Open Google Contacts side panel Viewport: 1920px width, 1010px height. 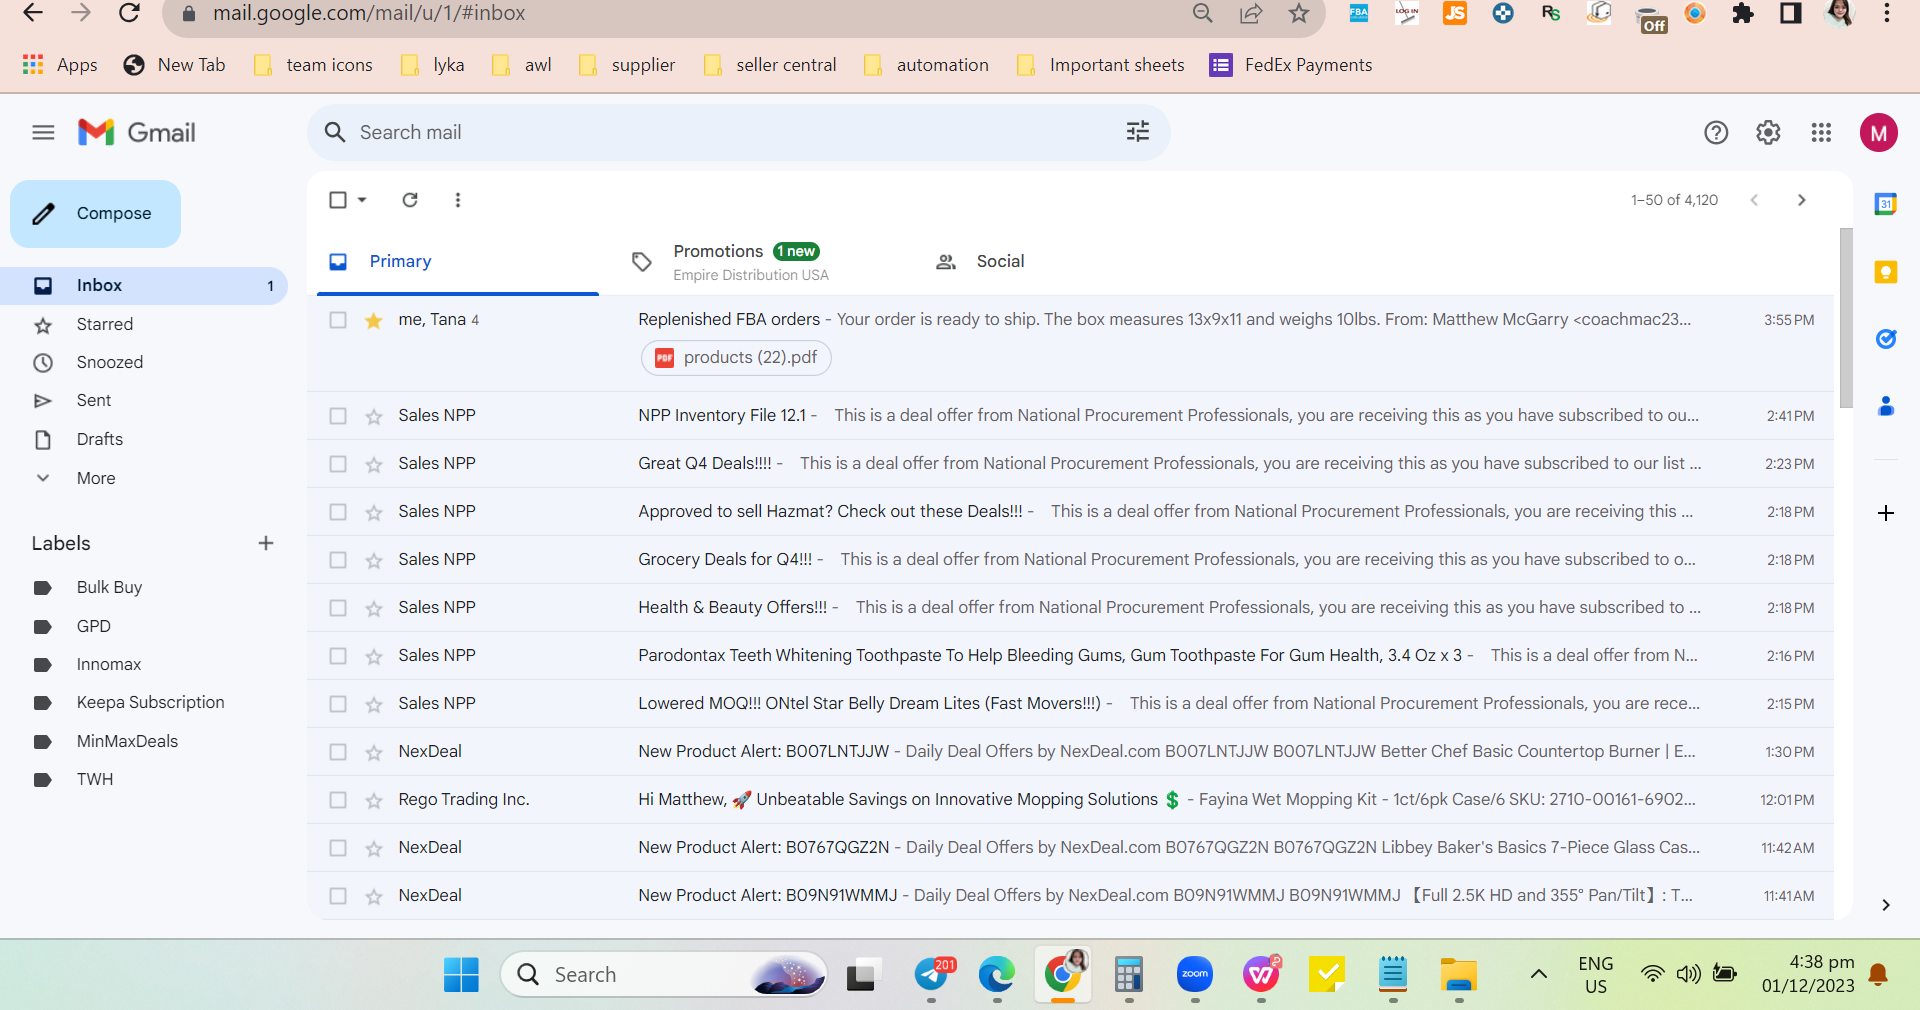pos(1886,406)
